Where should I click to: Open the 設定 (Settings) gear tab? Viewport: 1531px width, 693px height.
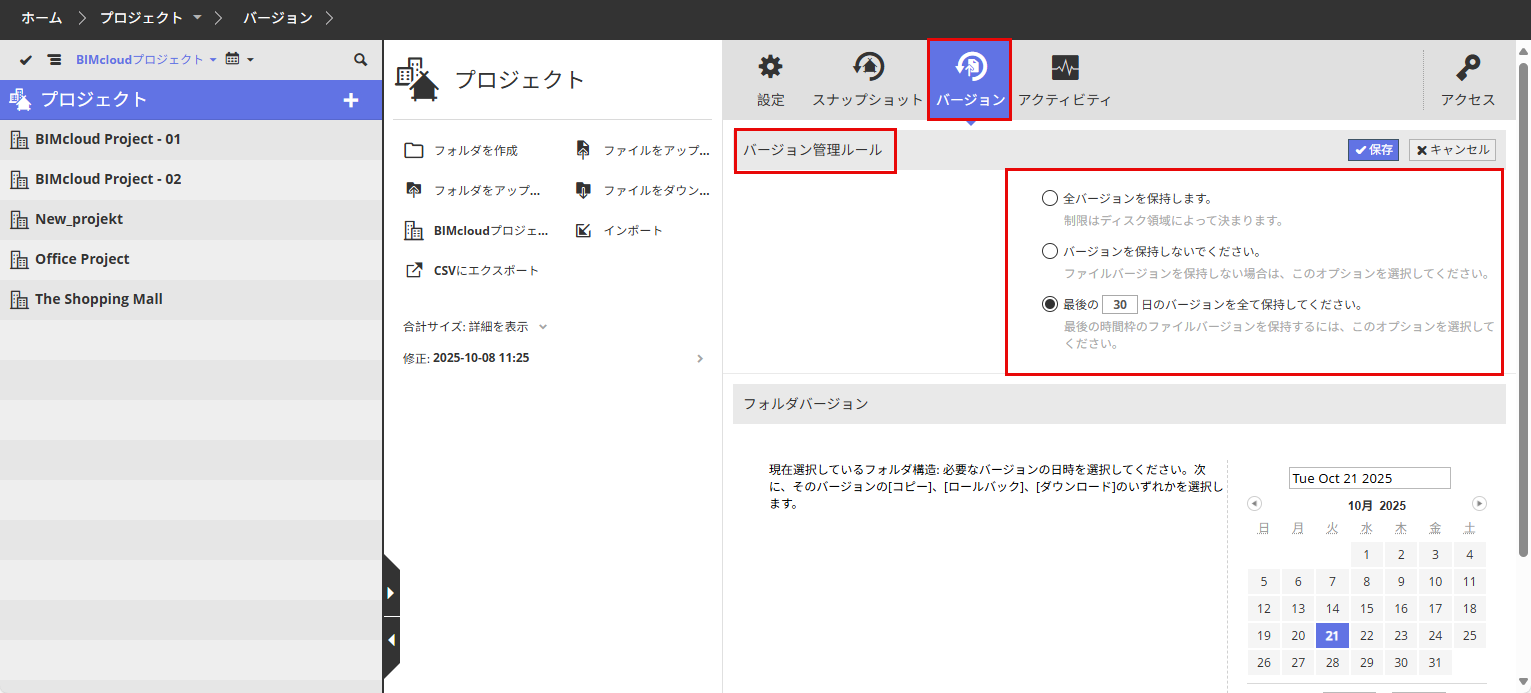coord(770,68)
